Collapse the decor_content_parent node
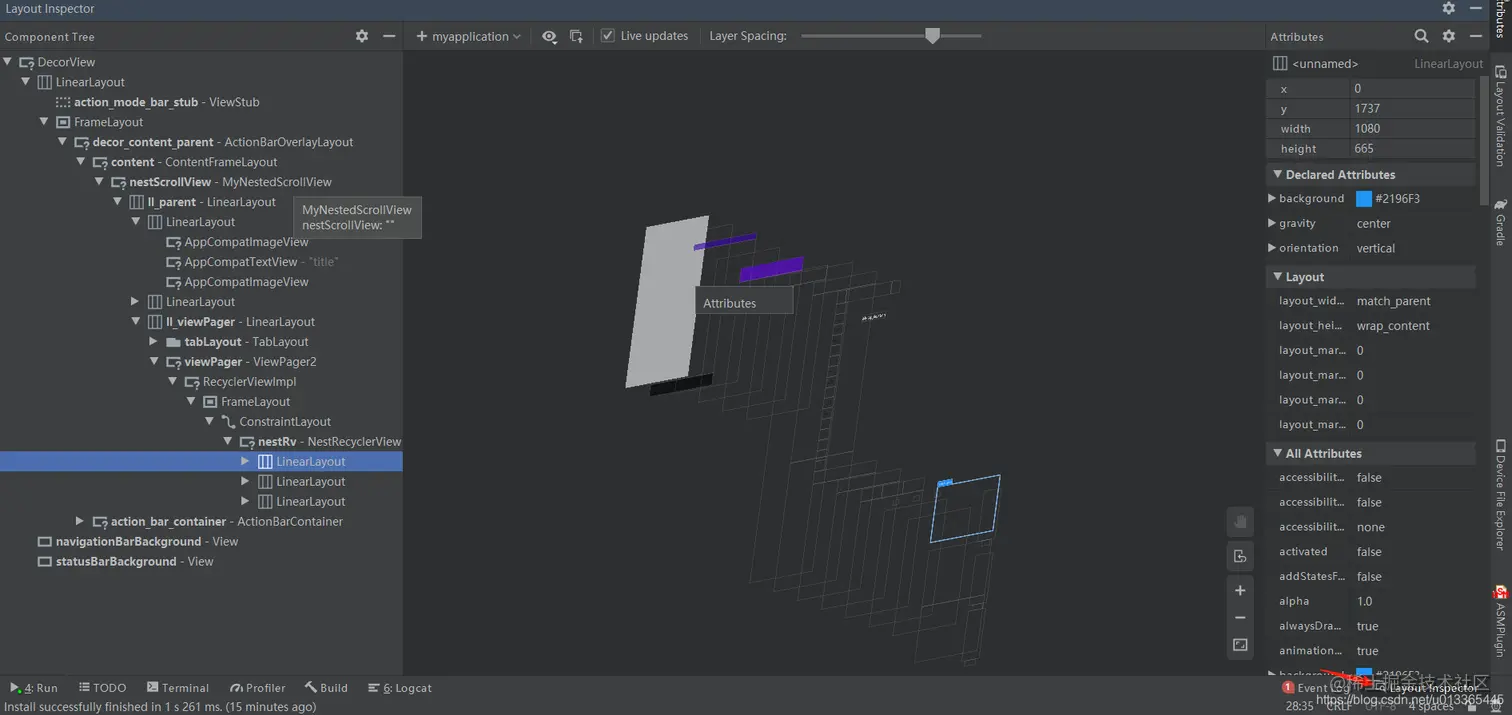Screen dimensions: 1512x715 click(x=63, y=142)
